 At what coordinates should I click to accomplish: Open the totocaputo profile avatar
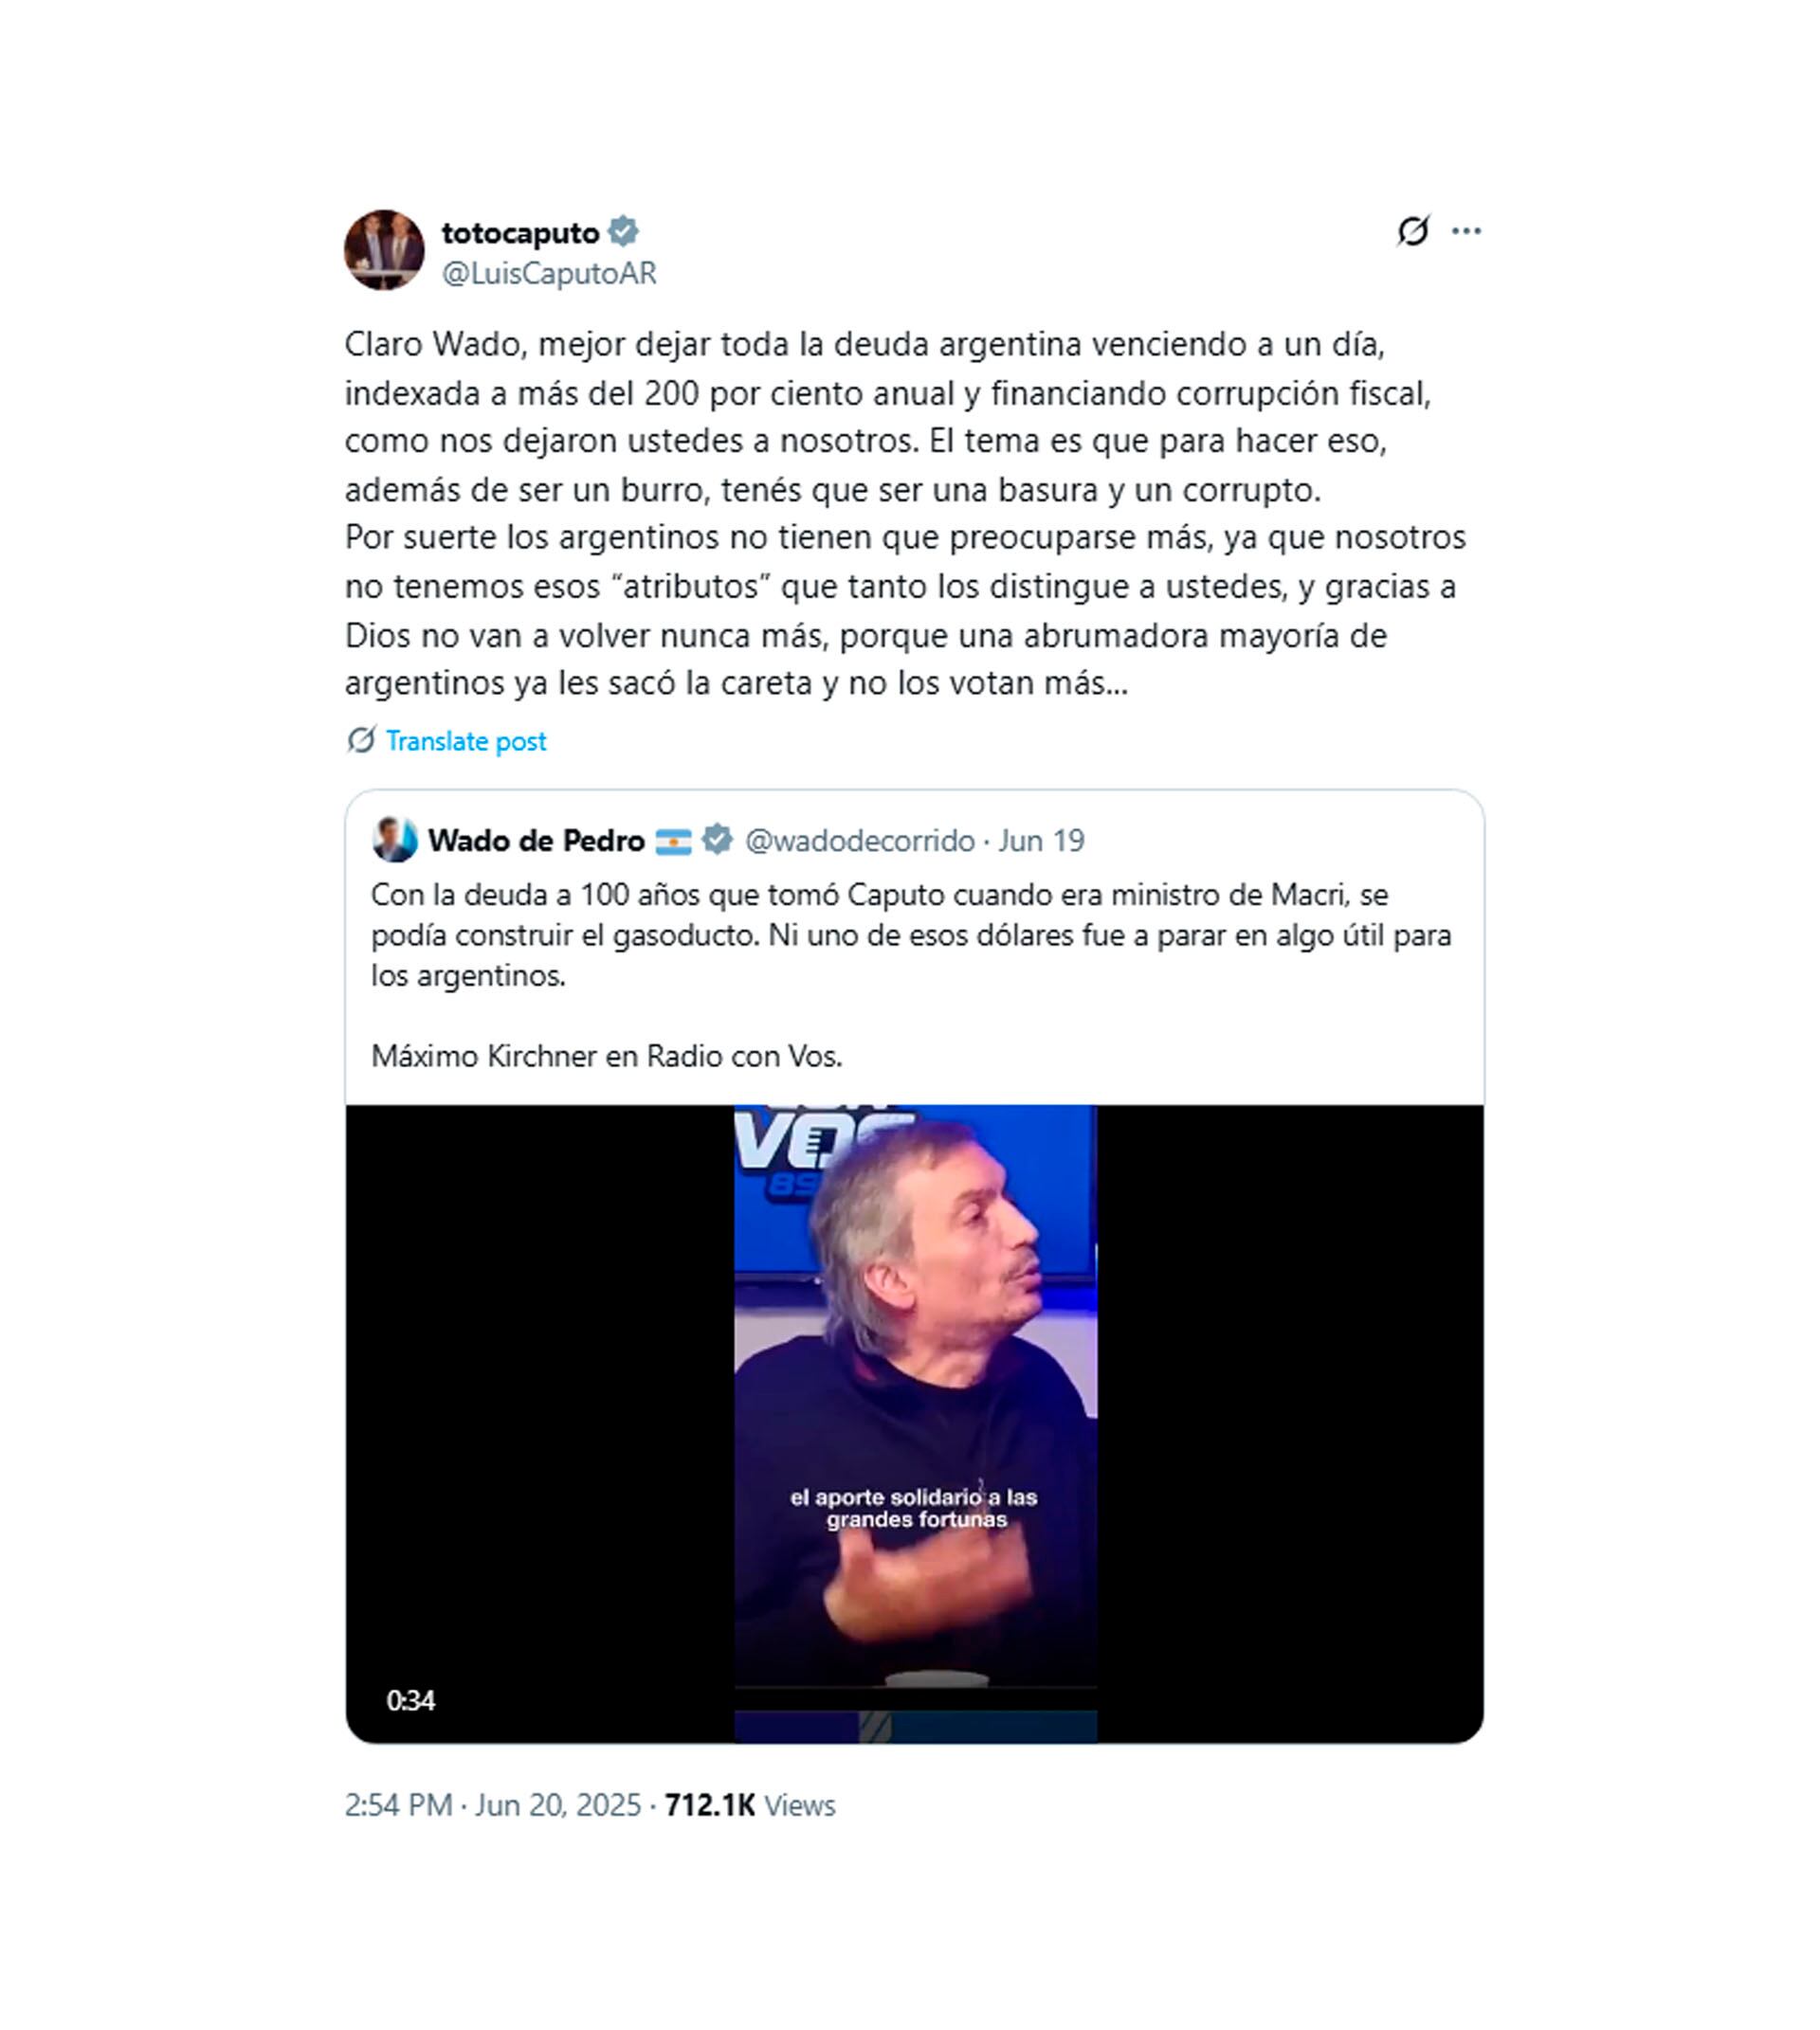point(384,250)
